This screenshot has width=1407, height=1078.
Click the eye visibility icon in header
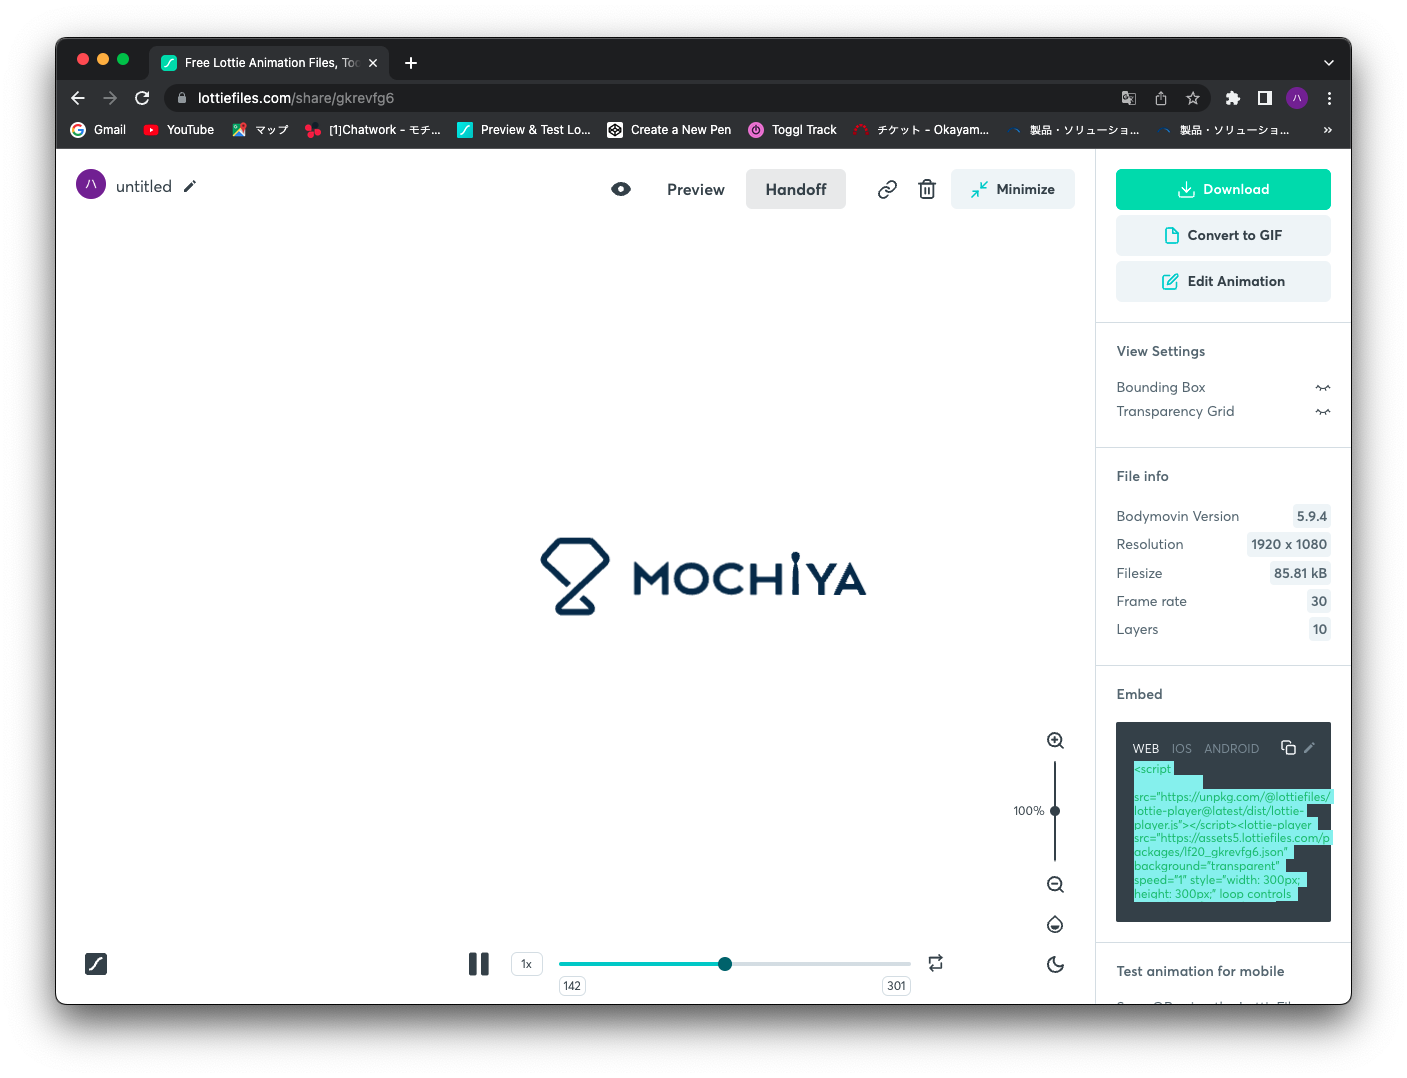621,189
